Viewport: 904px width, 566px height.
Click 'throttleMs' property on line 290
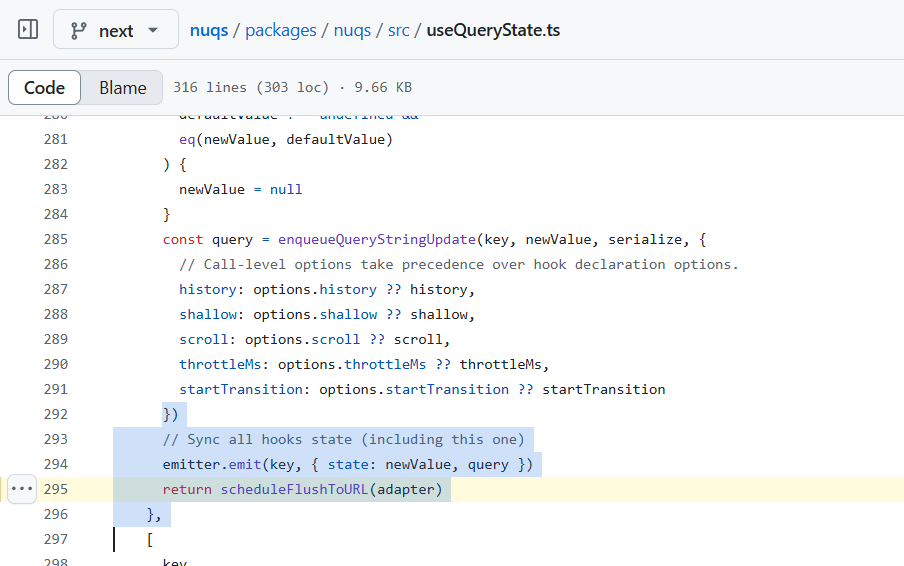(x=220, y=364)
